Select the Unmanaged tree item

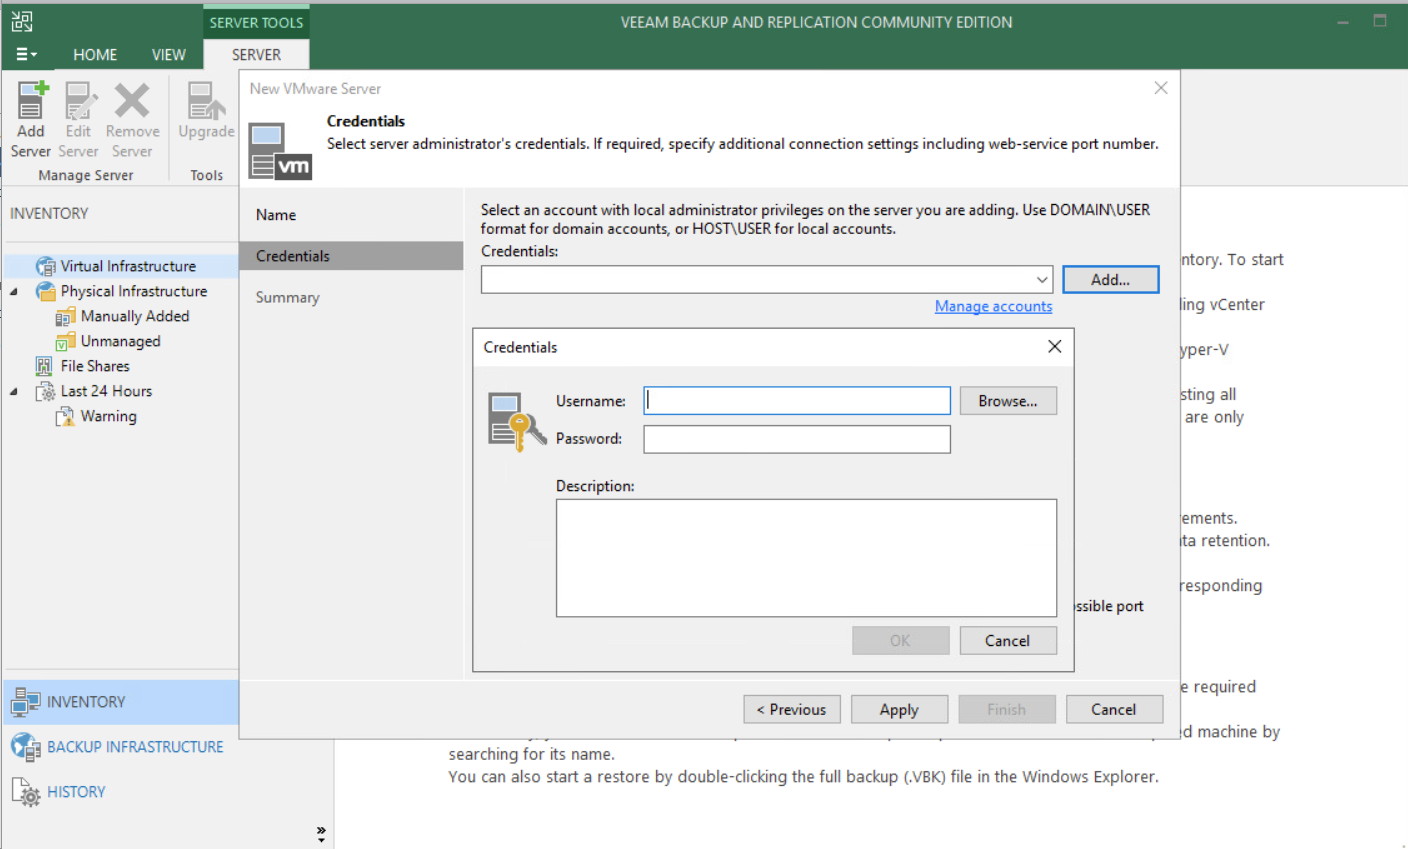[121, 341]
